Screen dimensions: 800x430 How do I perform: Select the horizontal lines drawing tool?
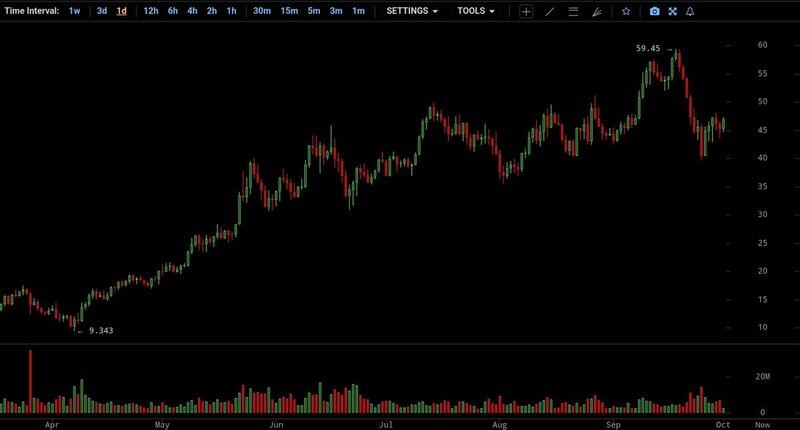573,11
